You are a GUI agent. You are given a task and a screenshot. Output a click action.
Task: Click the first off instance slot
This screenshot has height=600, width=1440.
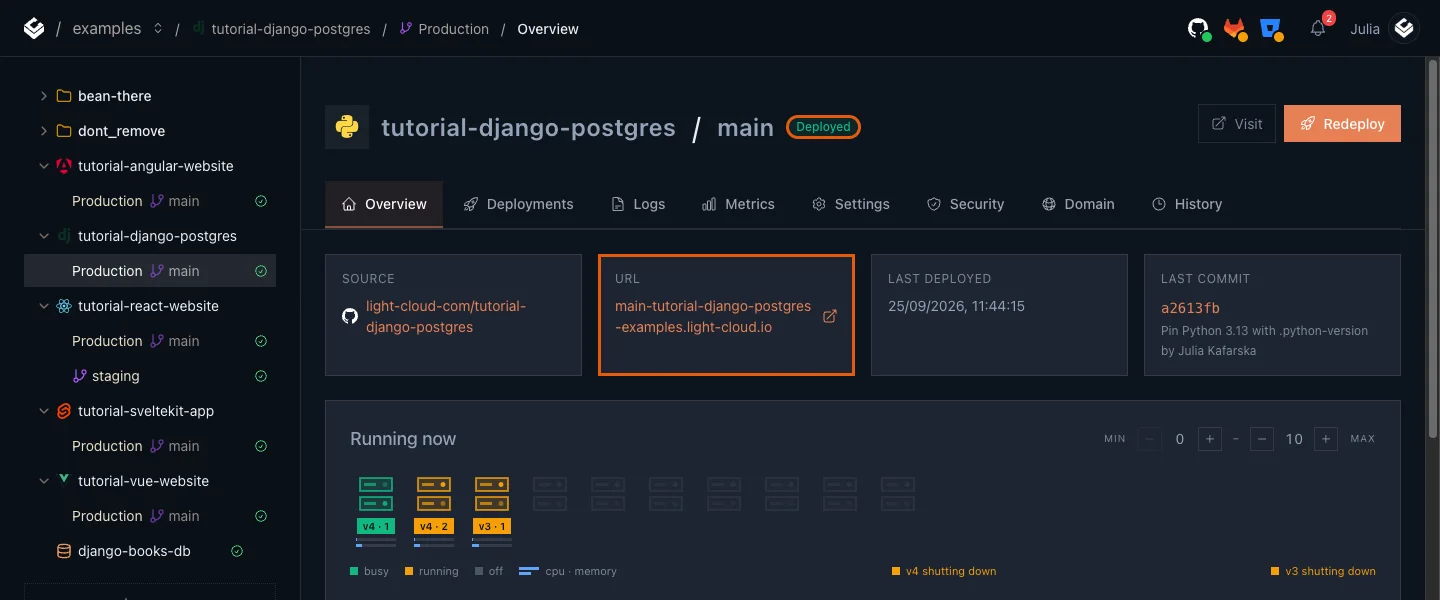click(x=550, y=494)
